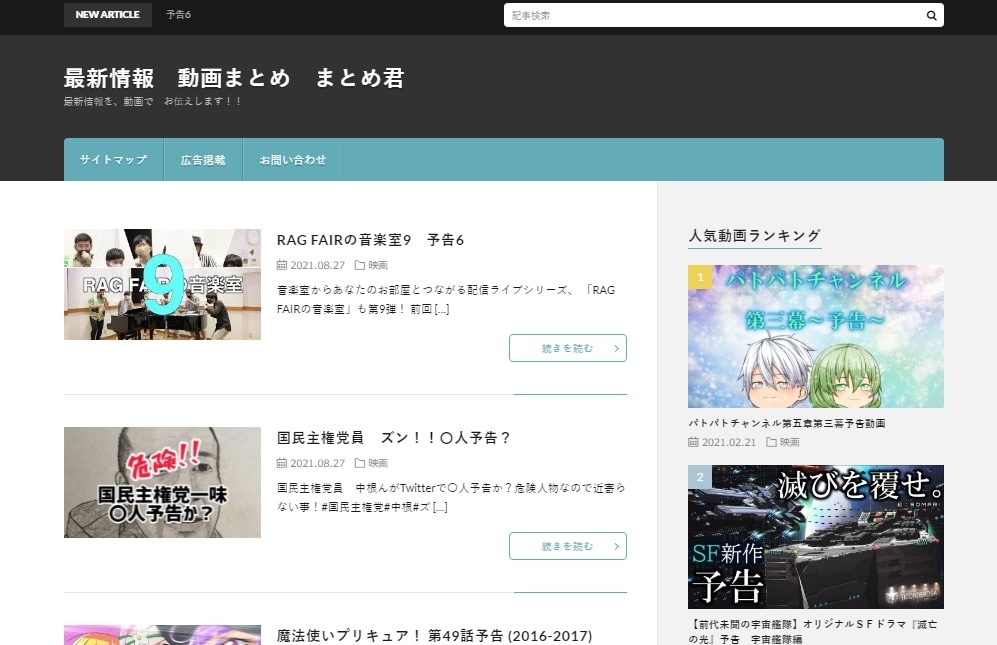Select the 人気動画ランキング heading

755,235
